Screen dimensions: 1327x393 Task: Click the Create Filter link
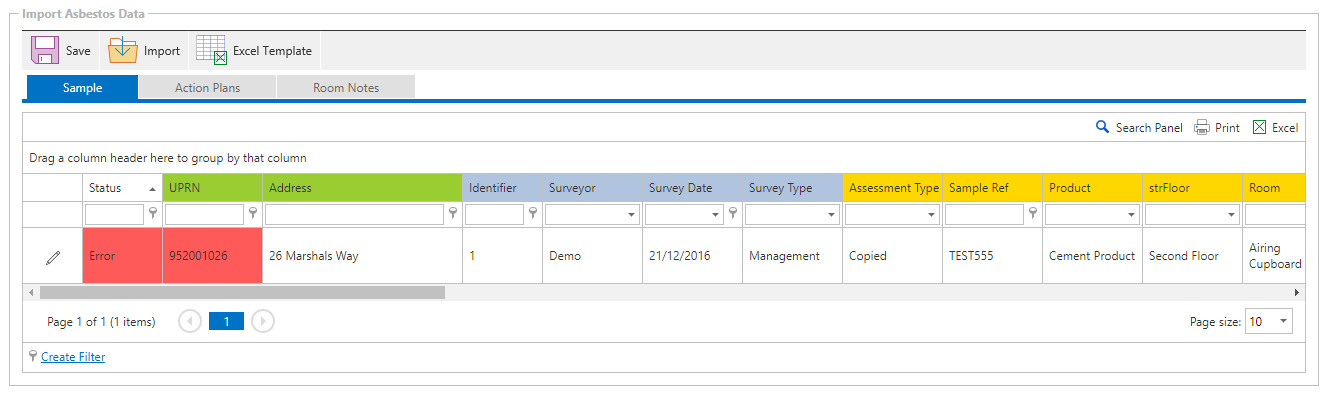(x=73, y=357)
